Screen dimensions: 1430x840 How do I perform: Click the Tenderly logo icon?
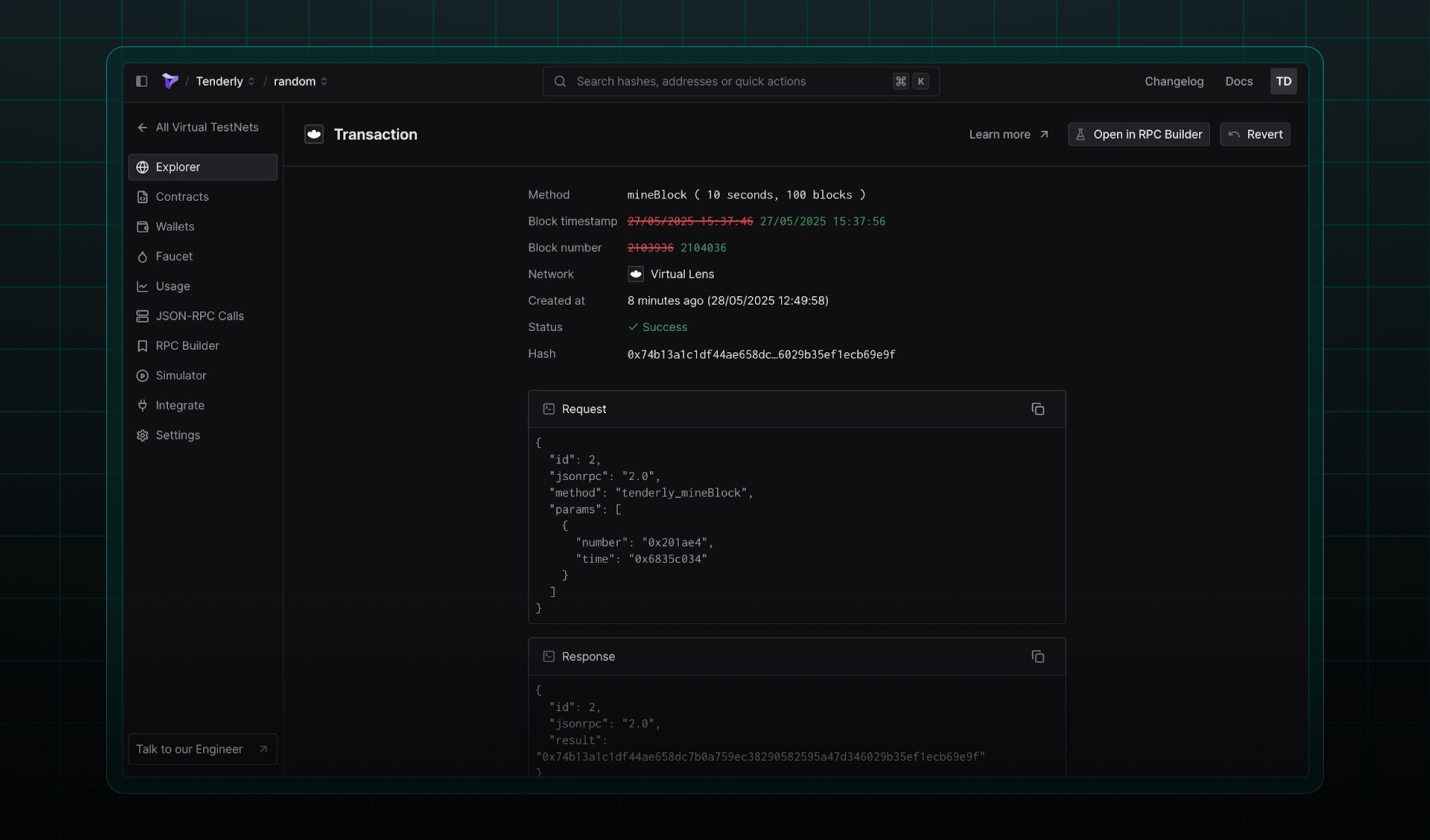[170, 81]
